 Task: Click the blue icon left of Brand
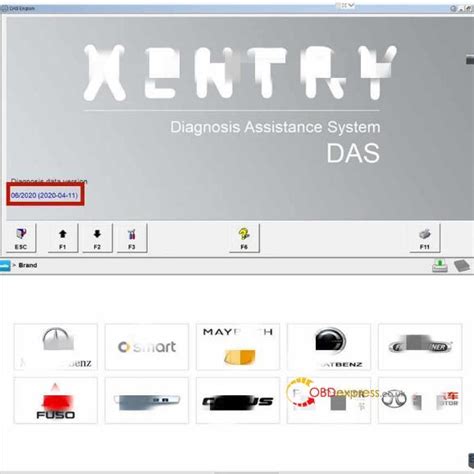(5, 266)
